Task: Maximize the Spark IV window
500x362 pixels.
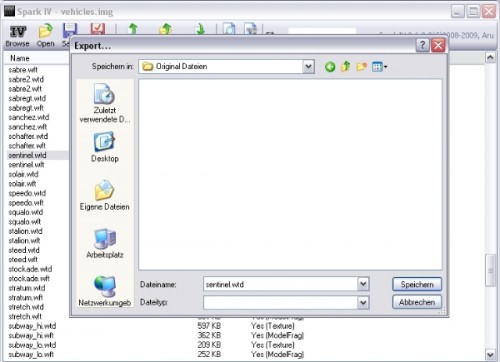Action: click(x=473, y=12)
